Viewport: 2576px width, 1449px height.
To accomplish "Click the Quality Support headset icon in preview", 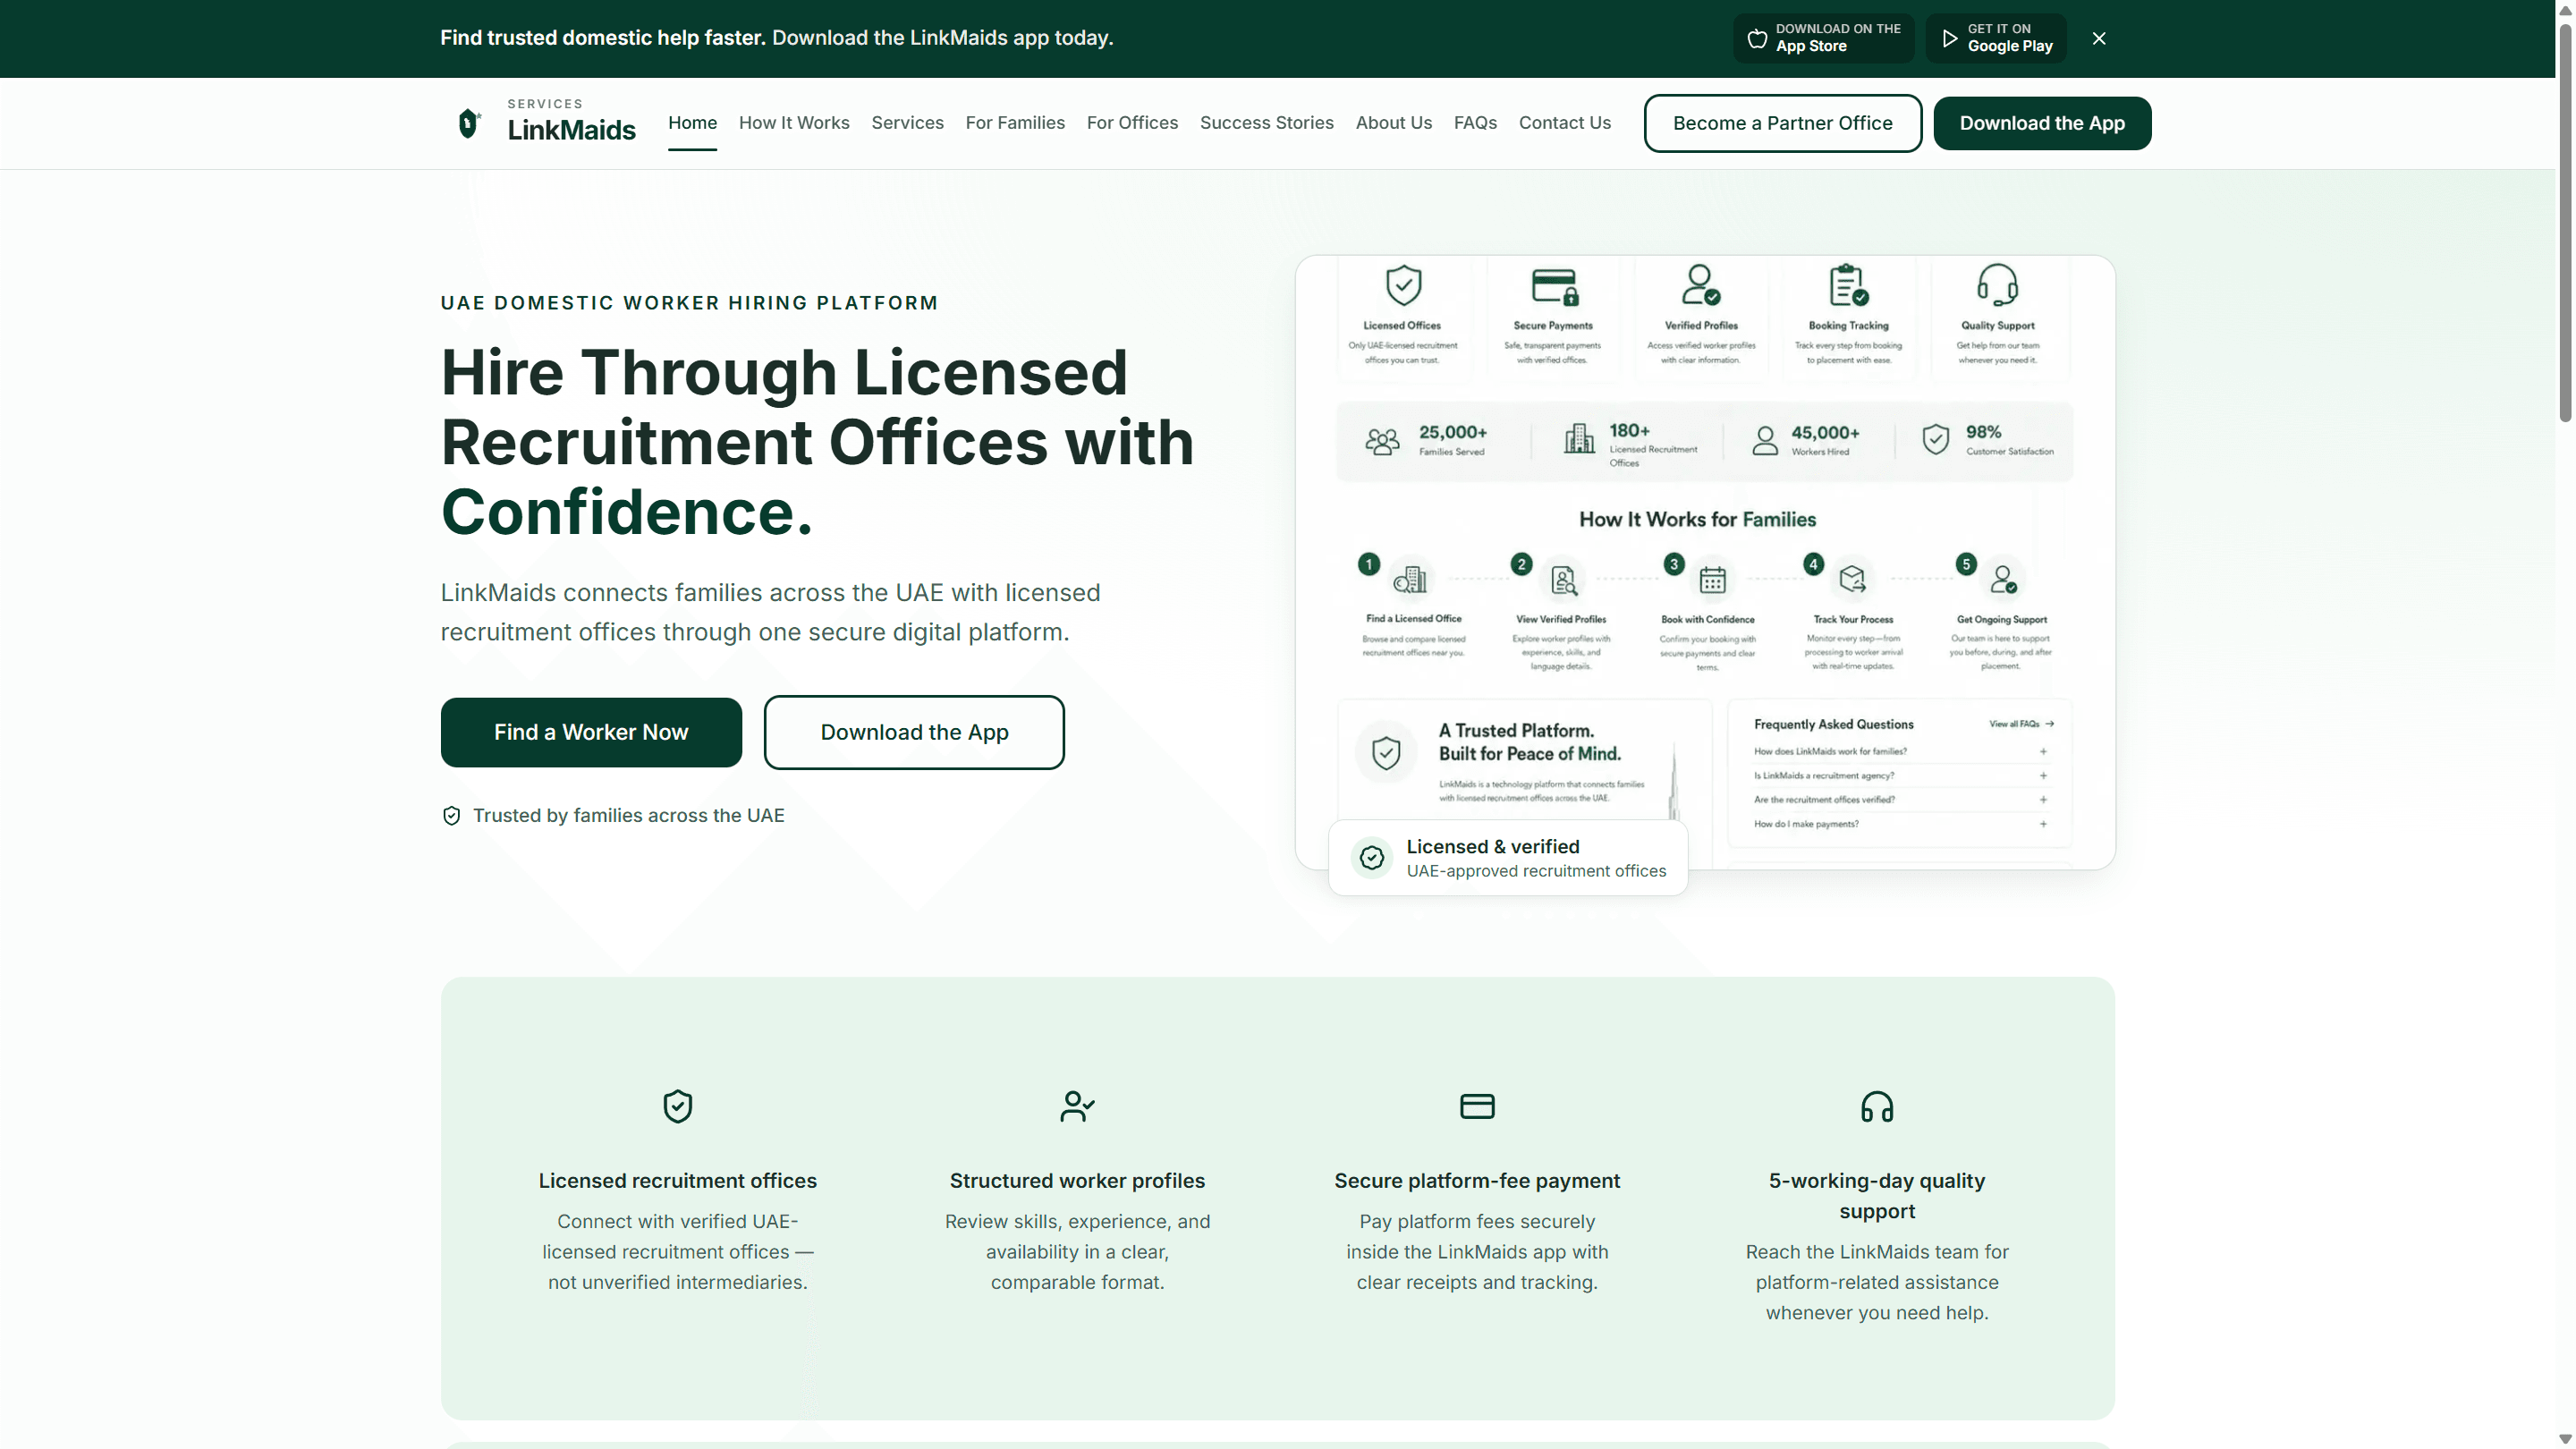I will coord(1997,284).
